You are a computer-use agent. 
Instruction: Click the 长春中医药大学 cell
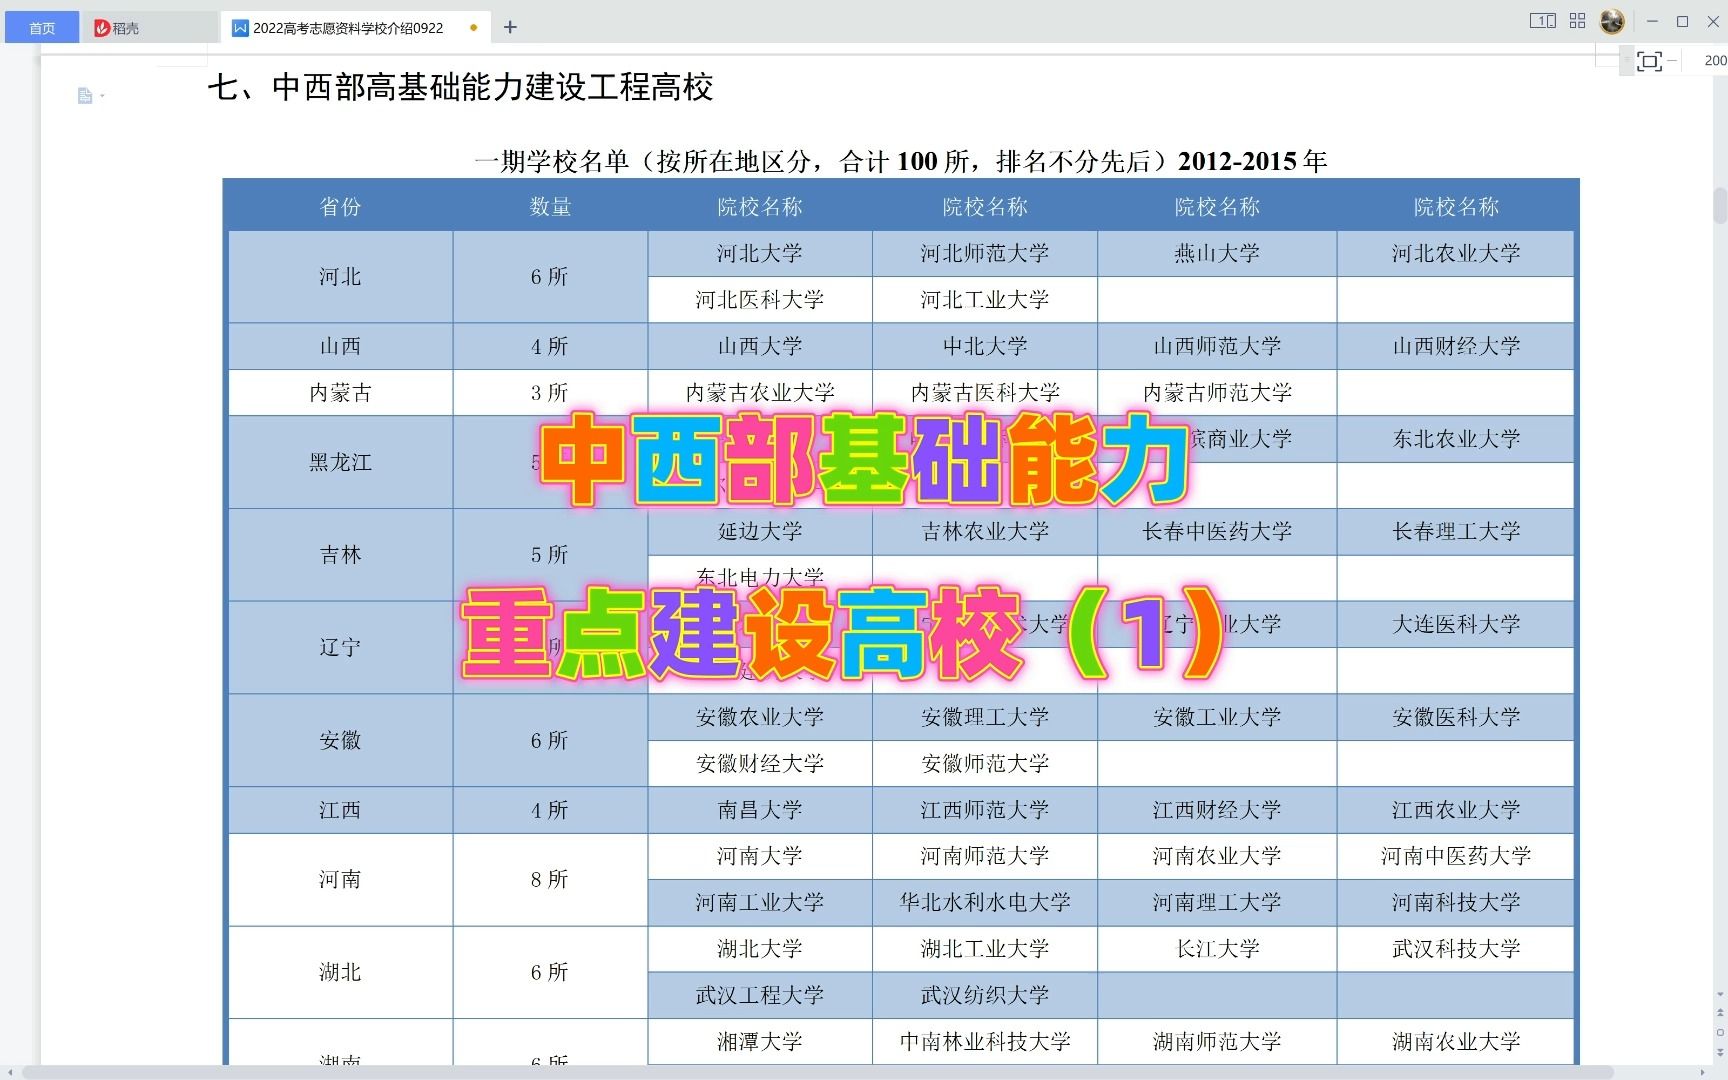1217,532
